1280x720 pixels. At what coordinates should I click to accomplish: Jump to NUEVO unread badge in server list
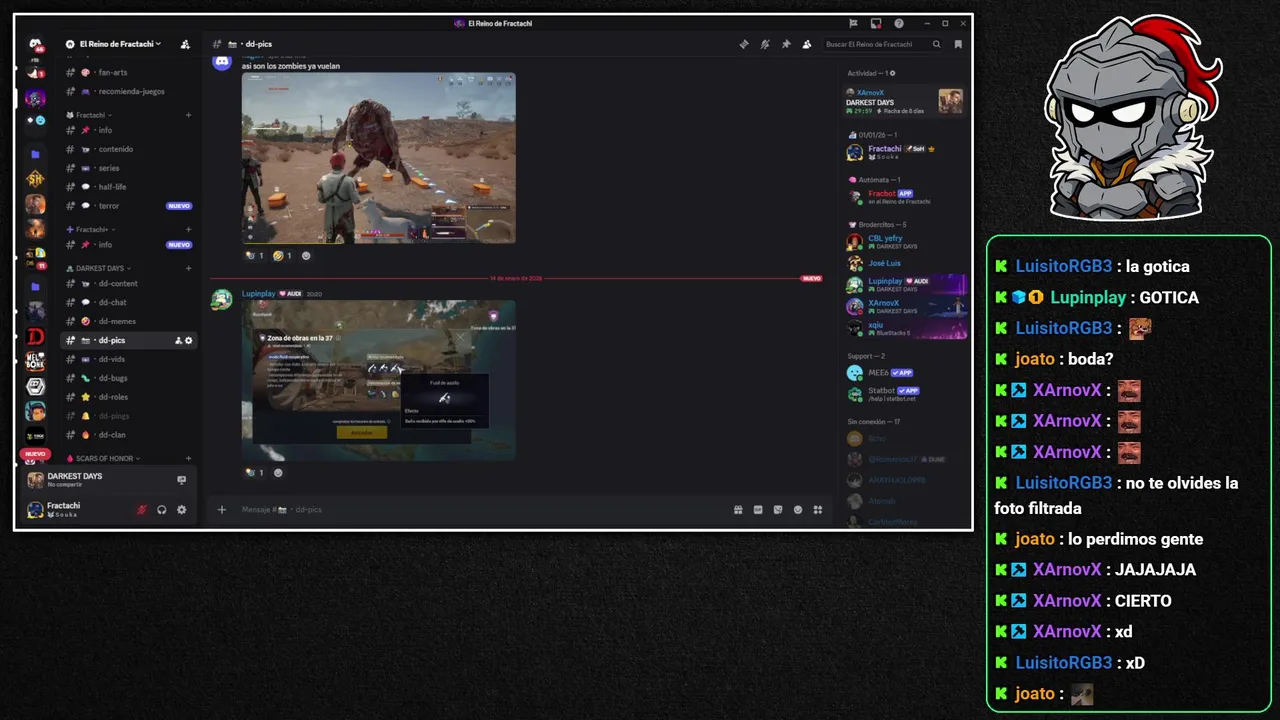[35, 454]
